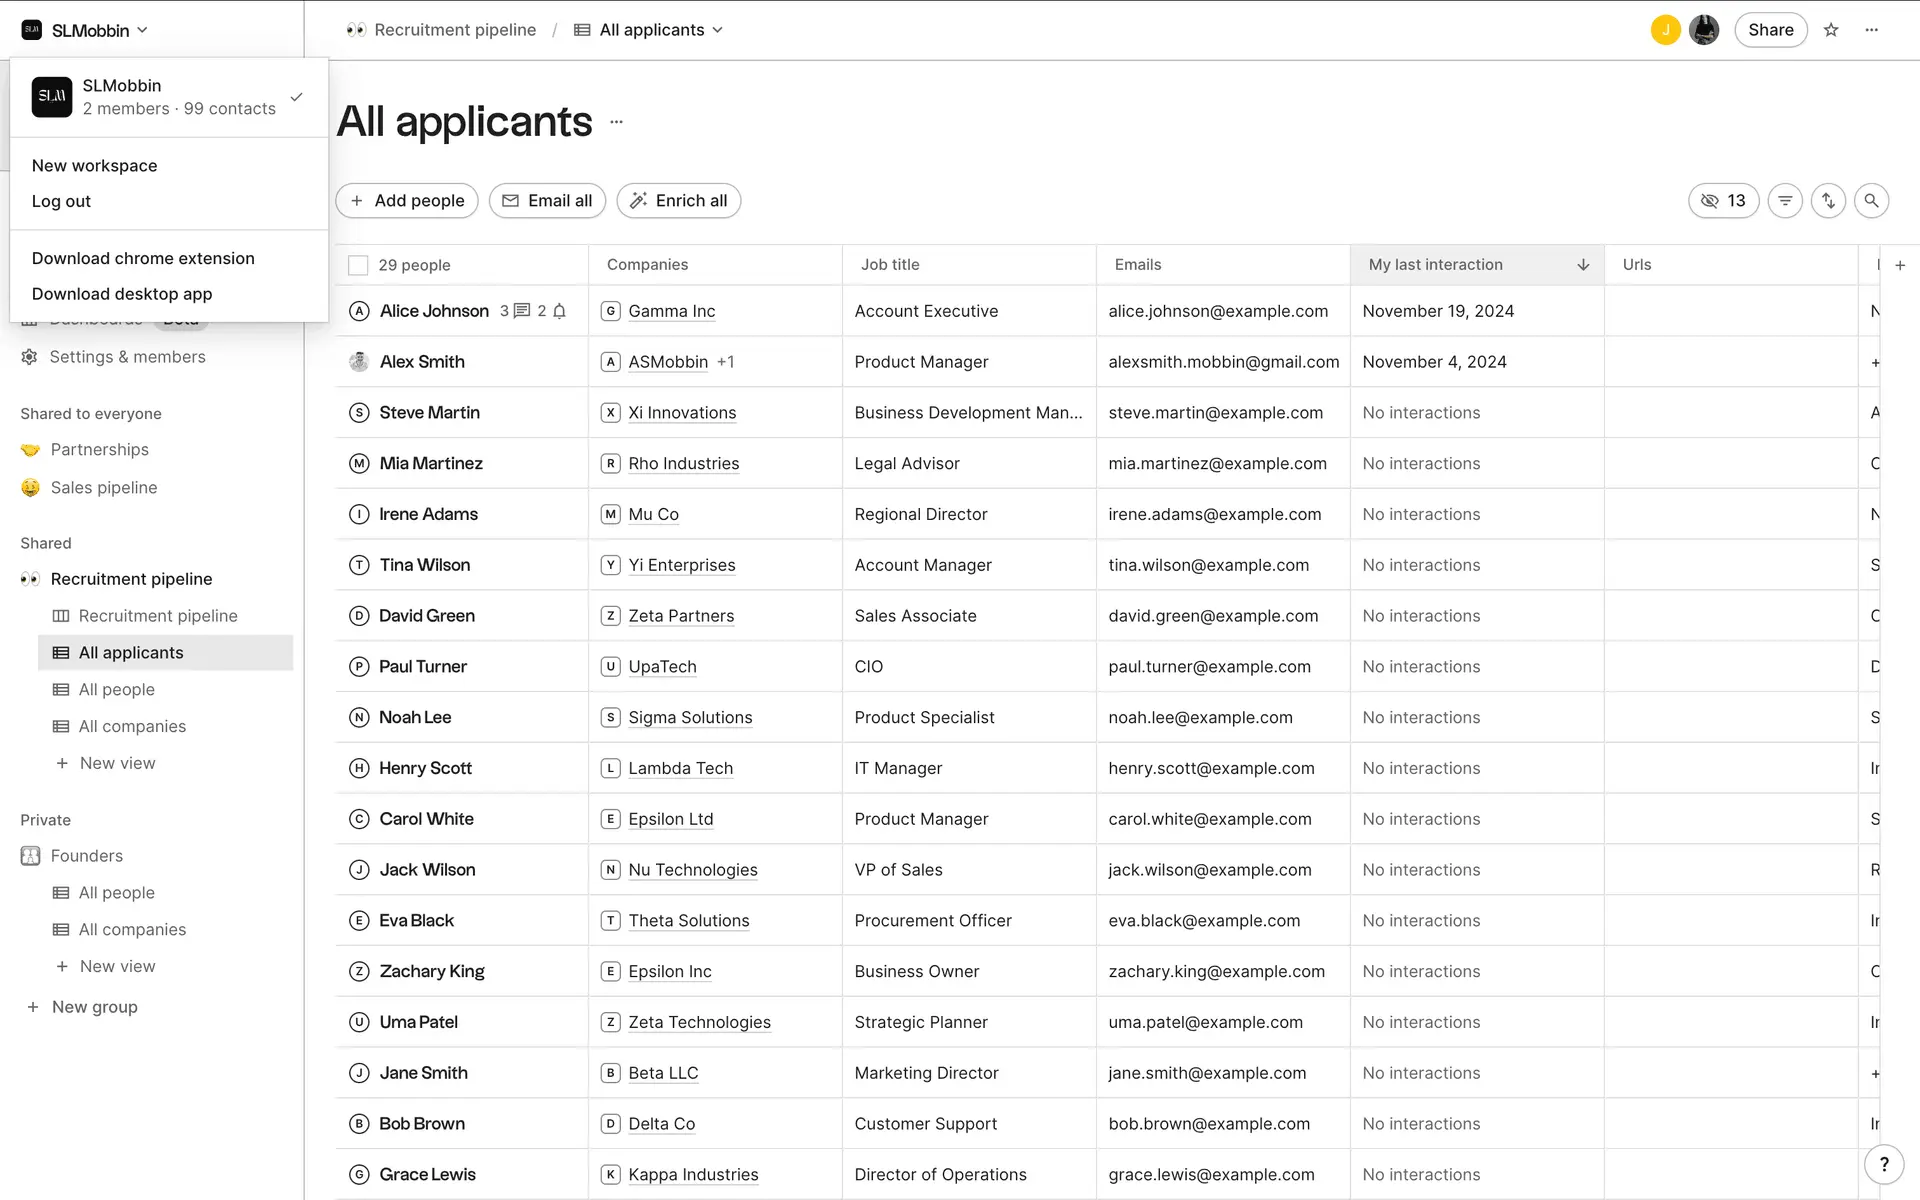Select the SLMobbin workspace with checkmark

tap(168, 97)
